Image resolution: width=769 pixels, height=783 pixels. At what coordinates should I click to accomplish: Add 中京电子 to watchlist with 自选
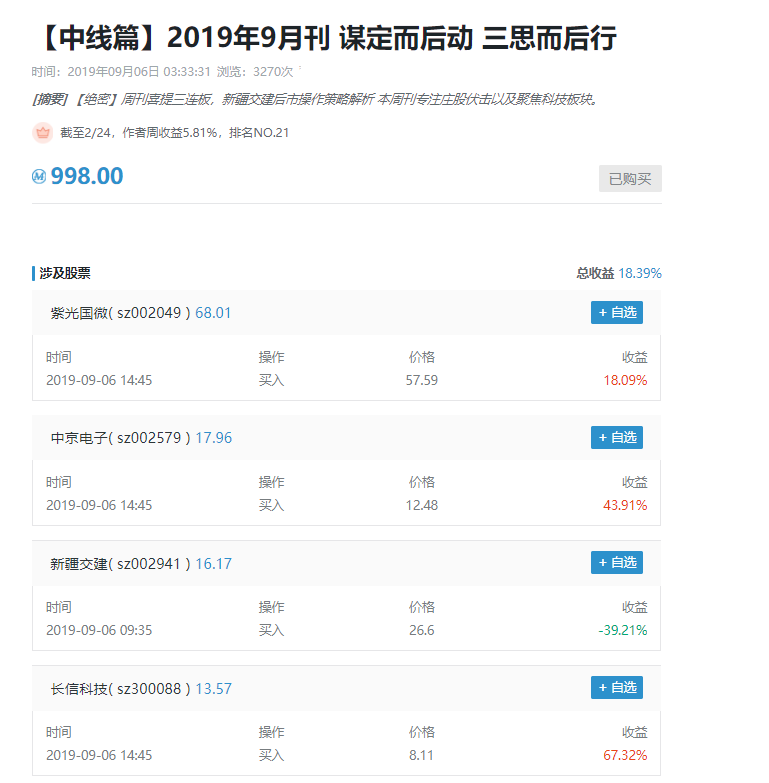pos(617,437)
